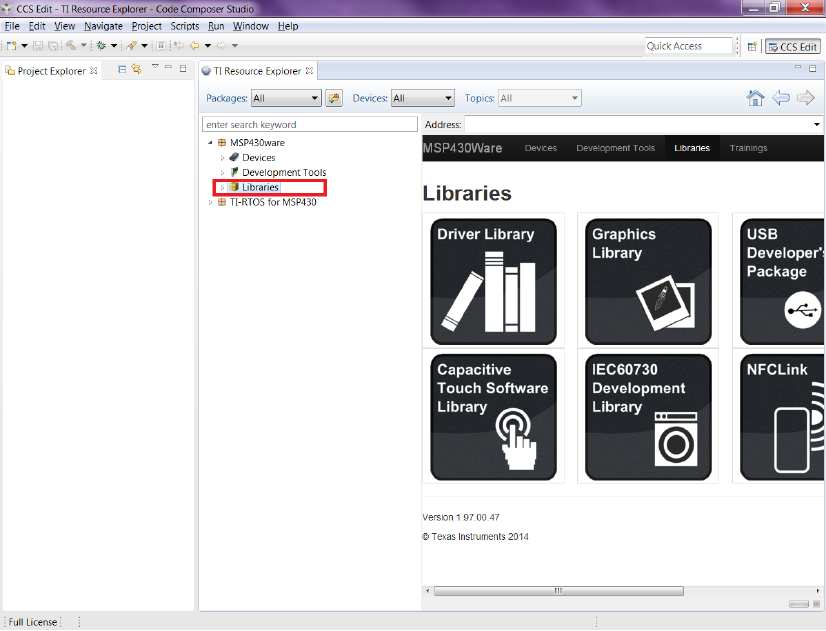
Task: Expand the Development Tools tree node
Action: click(x=222, y=172)
